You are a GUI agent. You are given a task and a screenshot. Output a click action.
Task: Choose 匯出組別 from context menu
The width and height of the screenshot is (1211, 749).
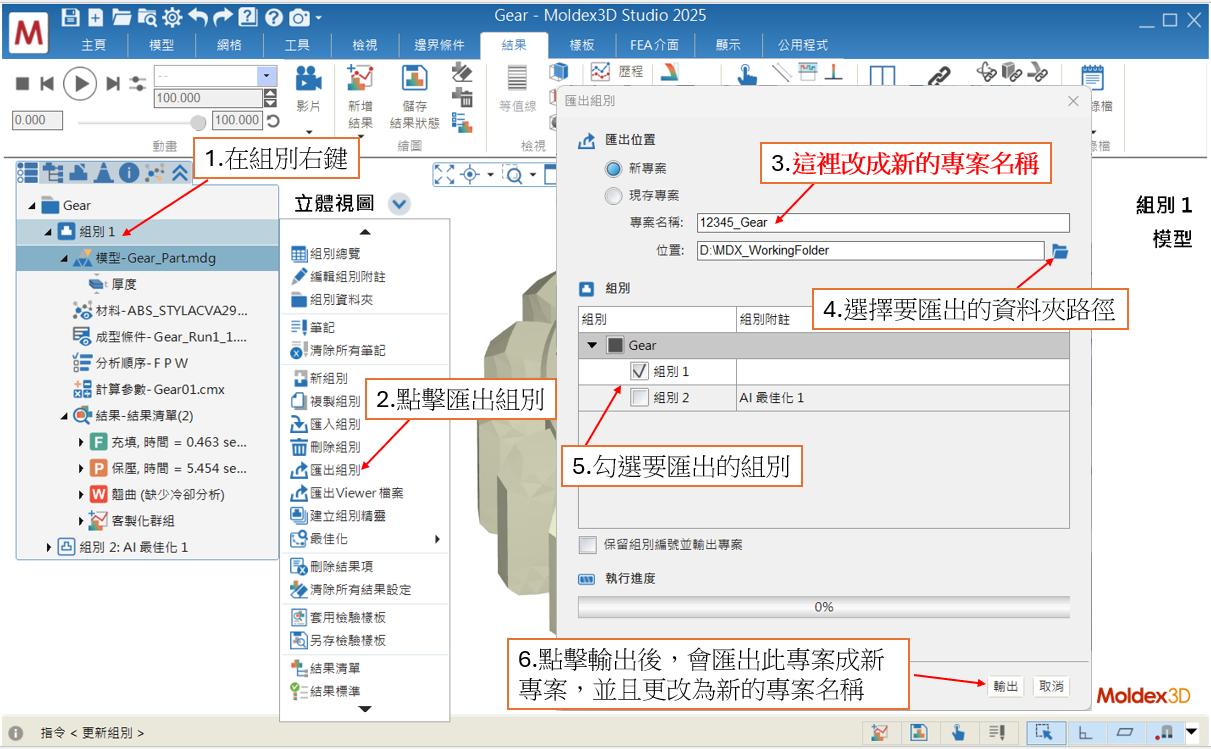click(334, 470)
